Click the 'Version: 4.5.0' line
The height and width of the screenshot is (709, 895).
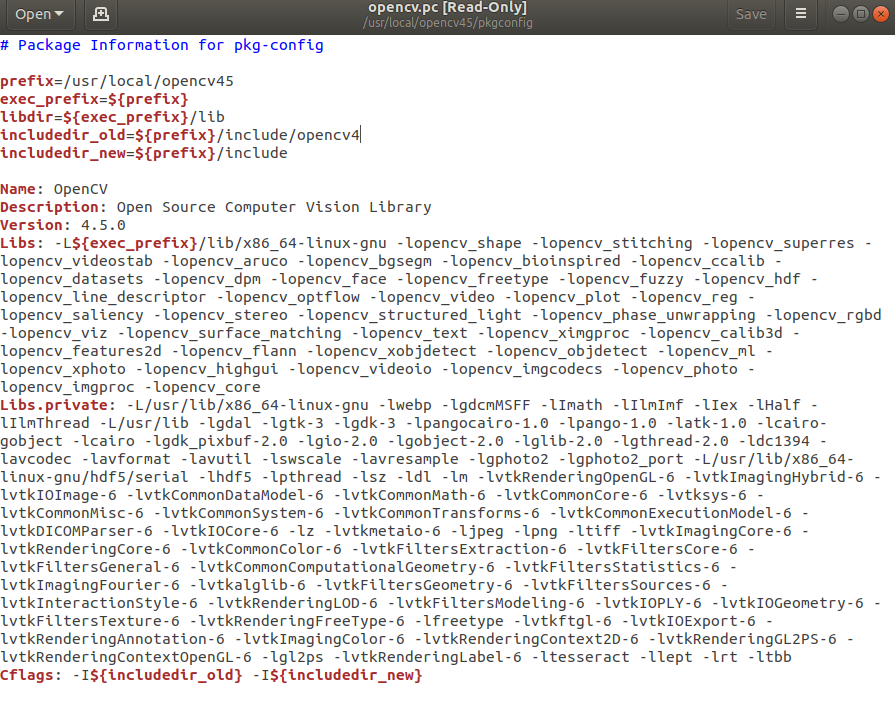(63, 225)
